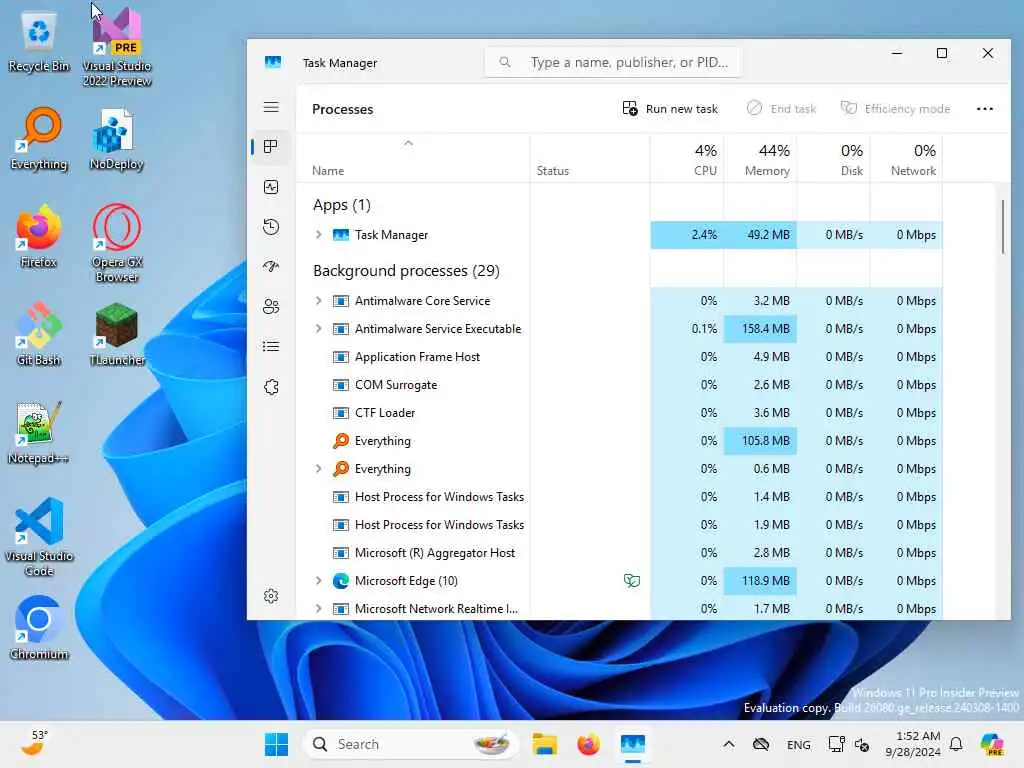The width and height of the screenshot is (1024, 768).
Task: Select the NoDeploy desktop icon
Action: [117, 140]
